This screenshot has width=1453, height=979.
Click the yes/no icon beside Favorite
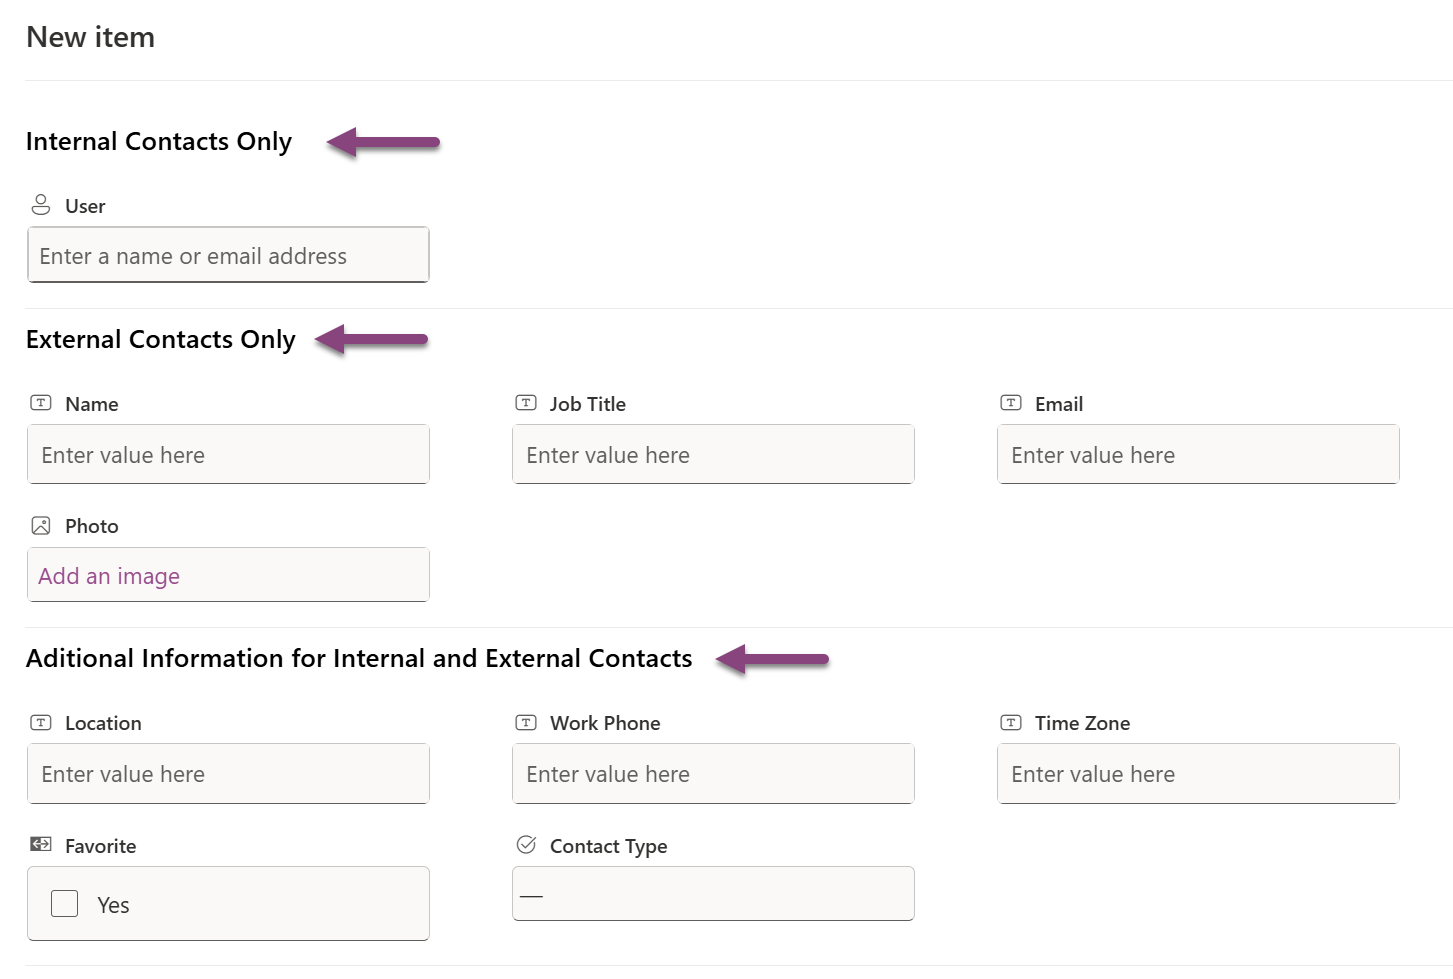(41, 845)
